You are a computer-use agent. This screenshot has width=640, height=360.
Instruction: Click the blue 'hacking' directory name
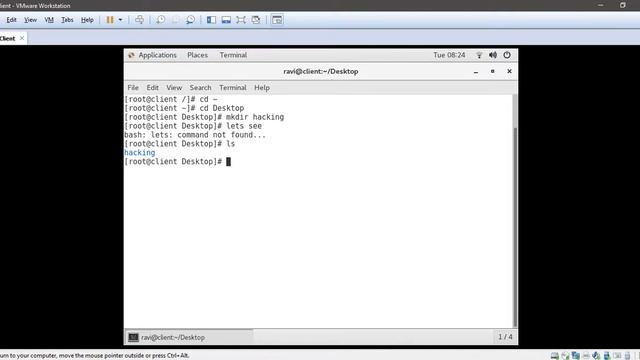tap(140, 153)
